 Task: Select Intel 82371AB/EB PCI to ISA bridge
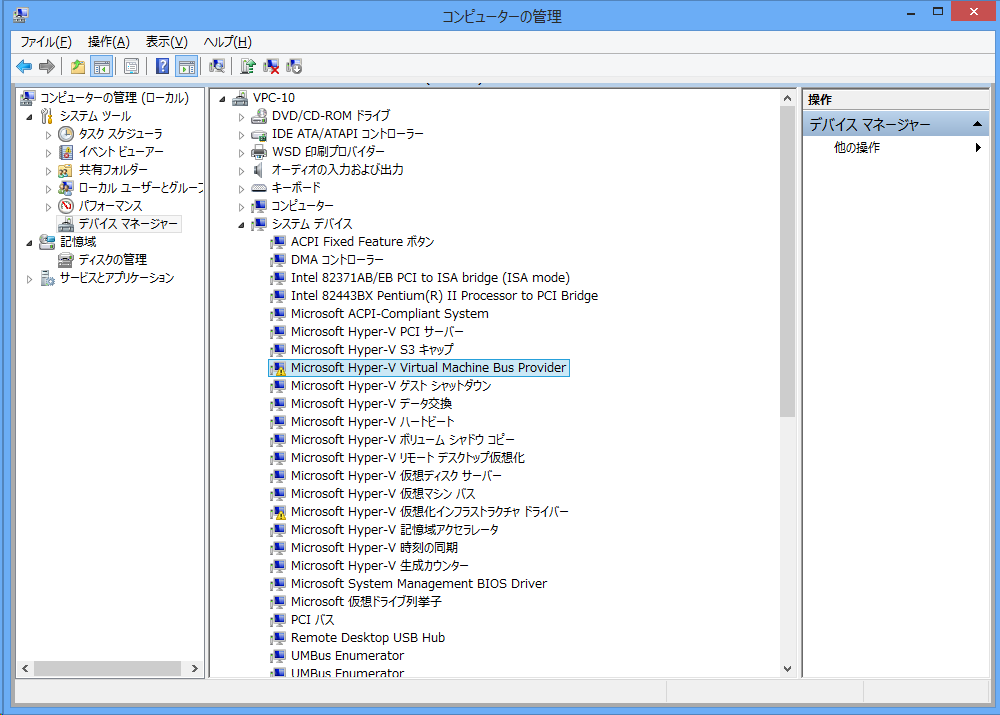point(430,278)
